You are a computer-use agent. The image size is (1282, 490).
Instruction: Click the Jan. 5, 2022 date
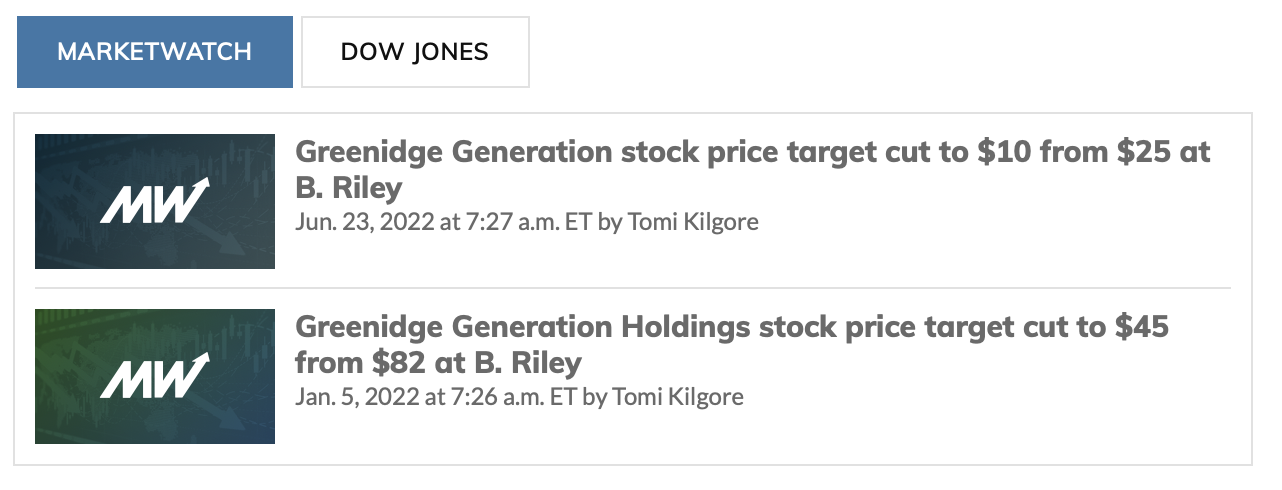tap(357, 397)
